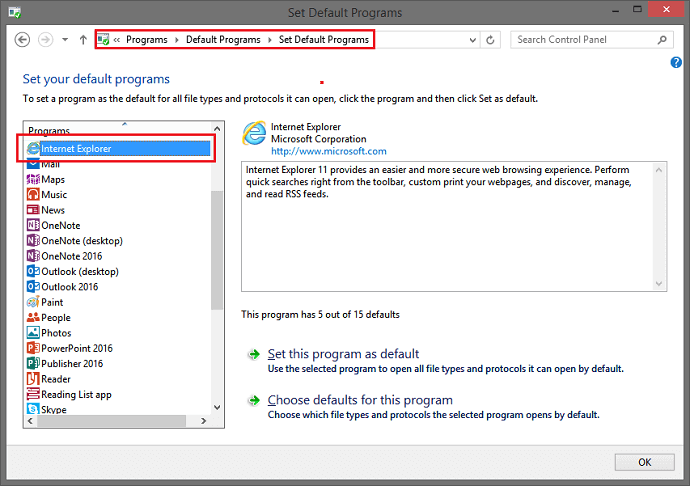Select Outlook (desktop) icon in list
Image resolution: width=690 pixels, height=486 pixels.
point(33,271)
